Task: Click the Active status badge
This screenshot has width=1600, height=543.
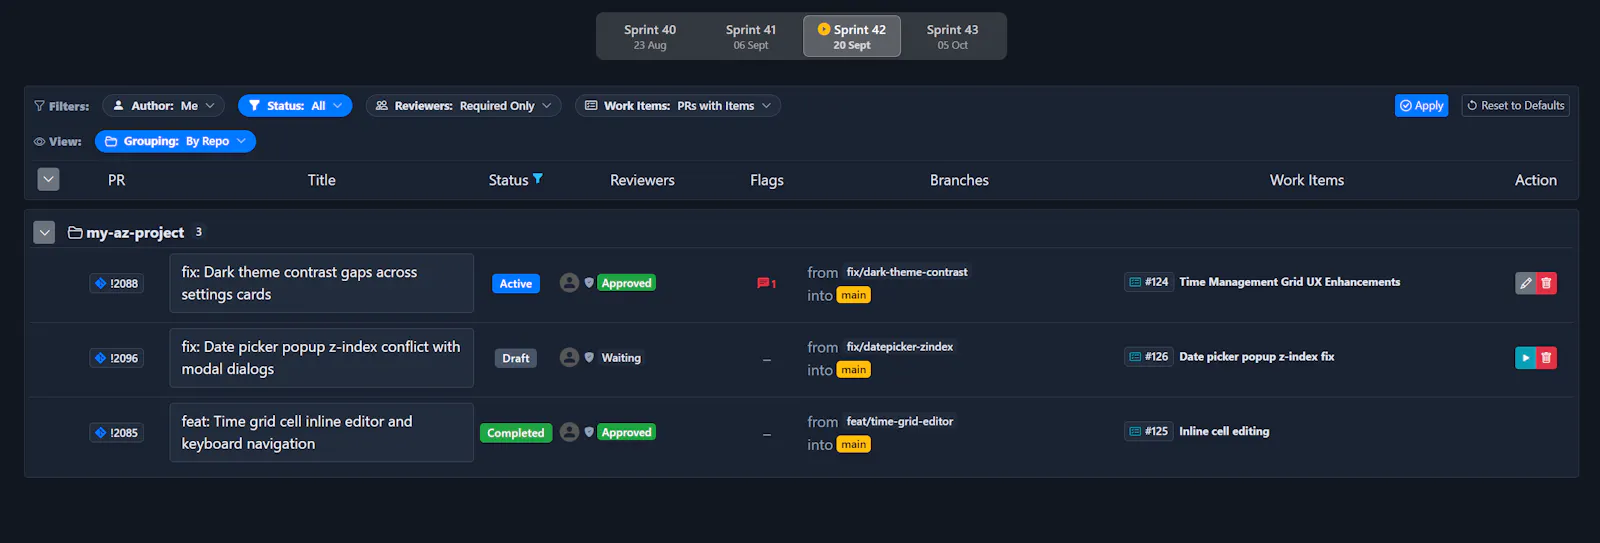Action: click(516, 284)
